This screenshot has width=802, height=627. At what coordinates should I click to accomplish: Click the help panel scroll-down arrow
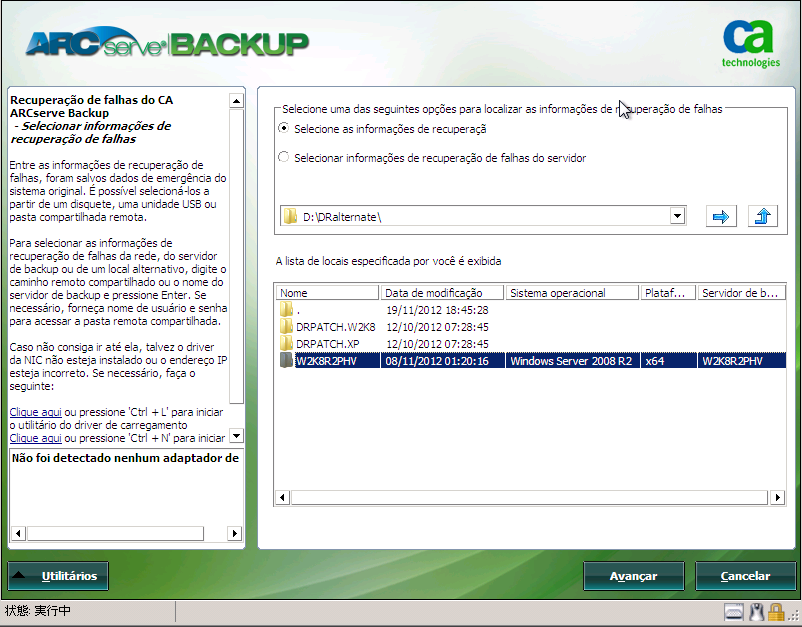click(x=236, y=436)
